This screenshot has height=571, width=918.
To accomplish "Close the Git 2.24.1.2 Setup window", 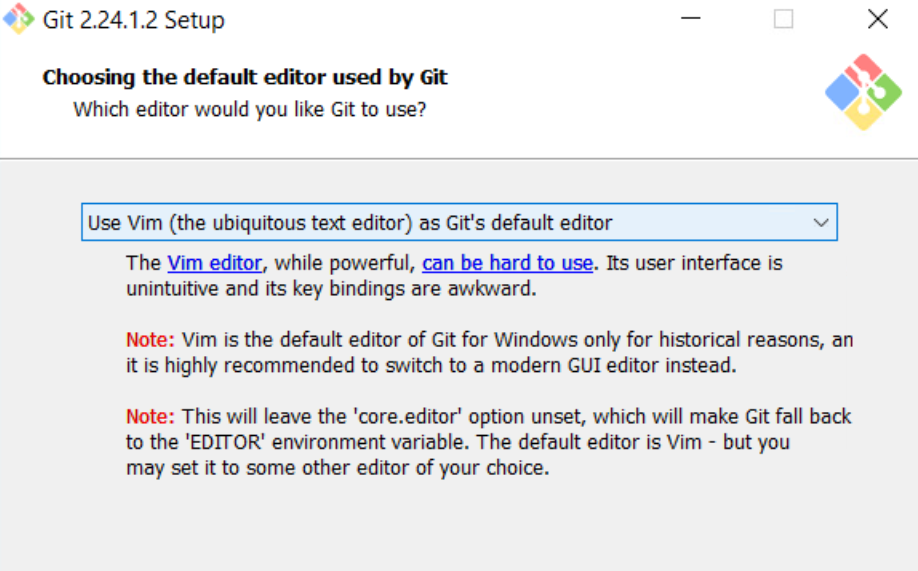I will (877, 19).
